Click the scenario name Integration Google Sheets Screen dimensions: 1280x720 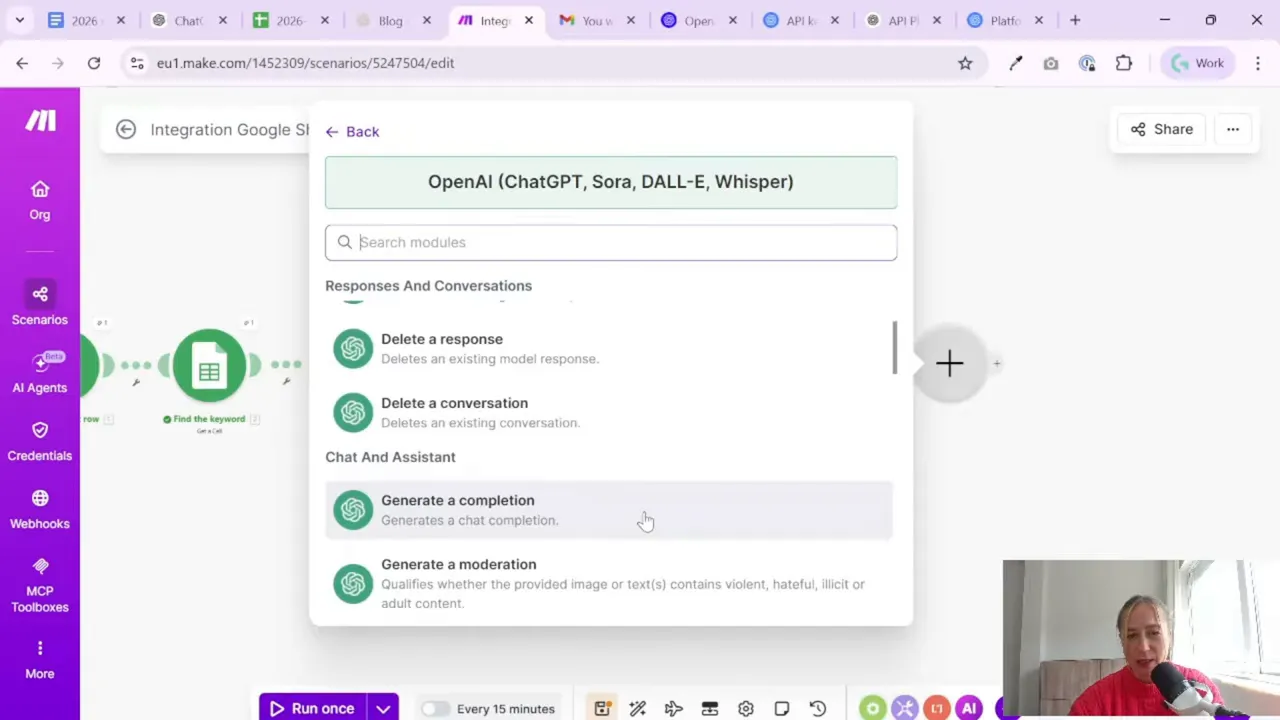click(x=230, y=130)
